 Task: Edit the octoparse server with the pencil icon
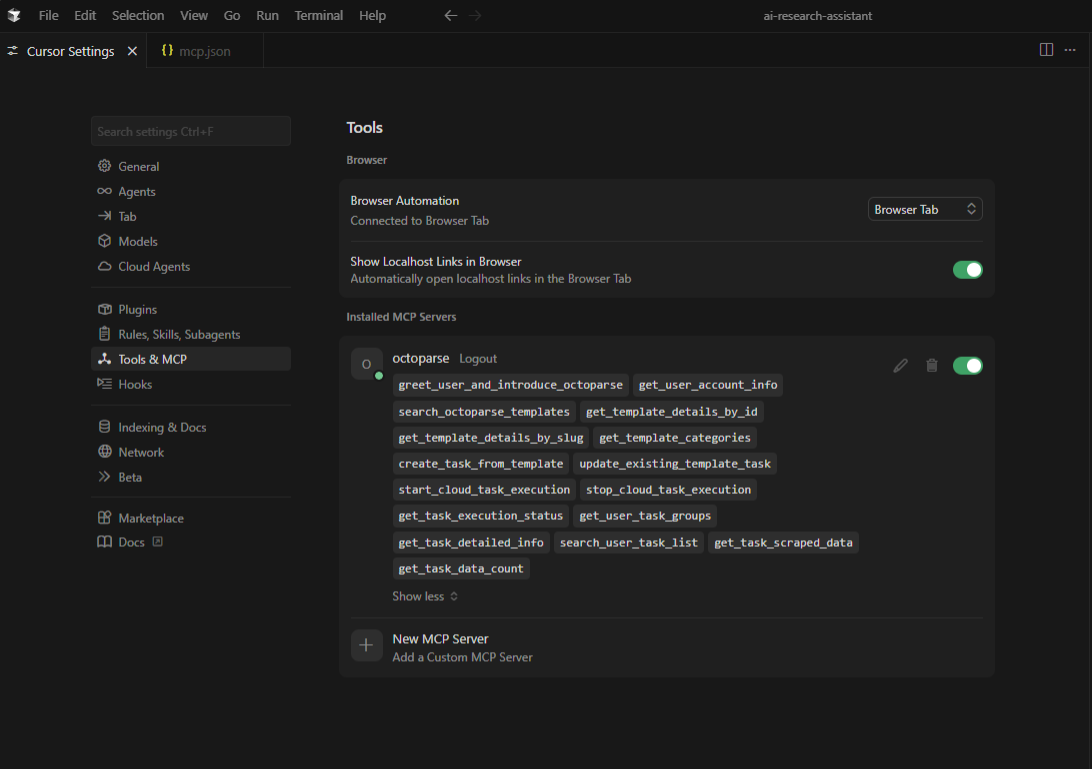click(x=900, y=365)
